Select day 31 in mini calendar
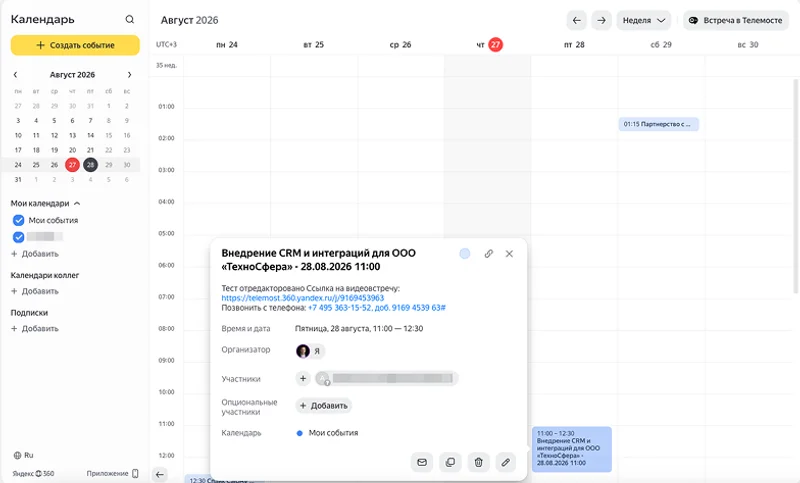 click(x=18, y=180)
